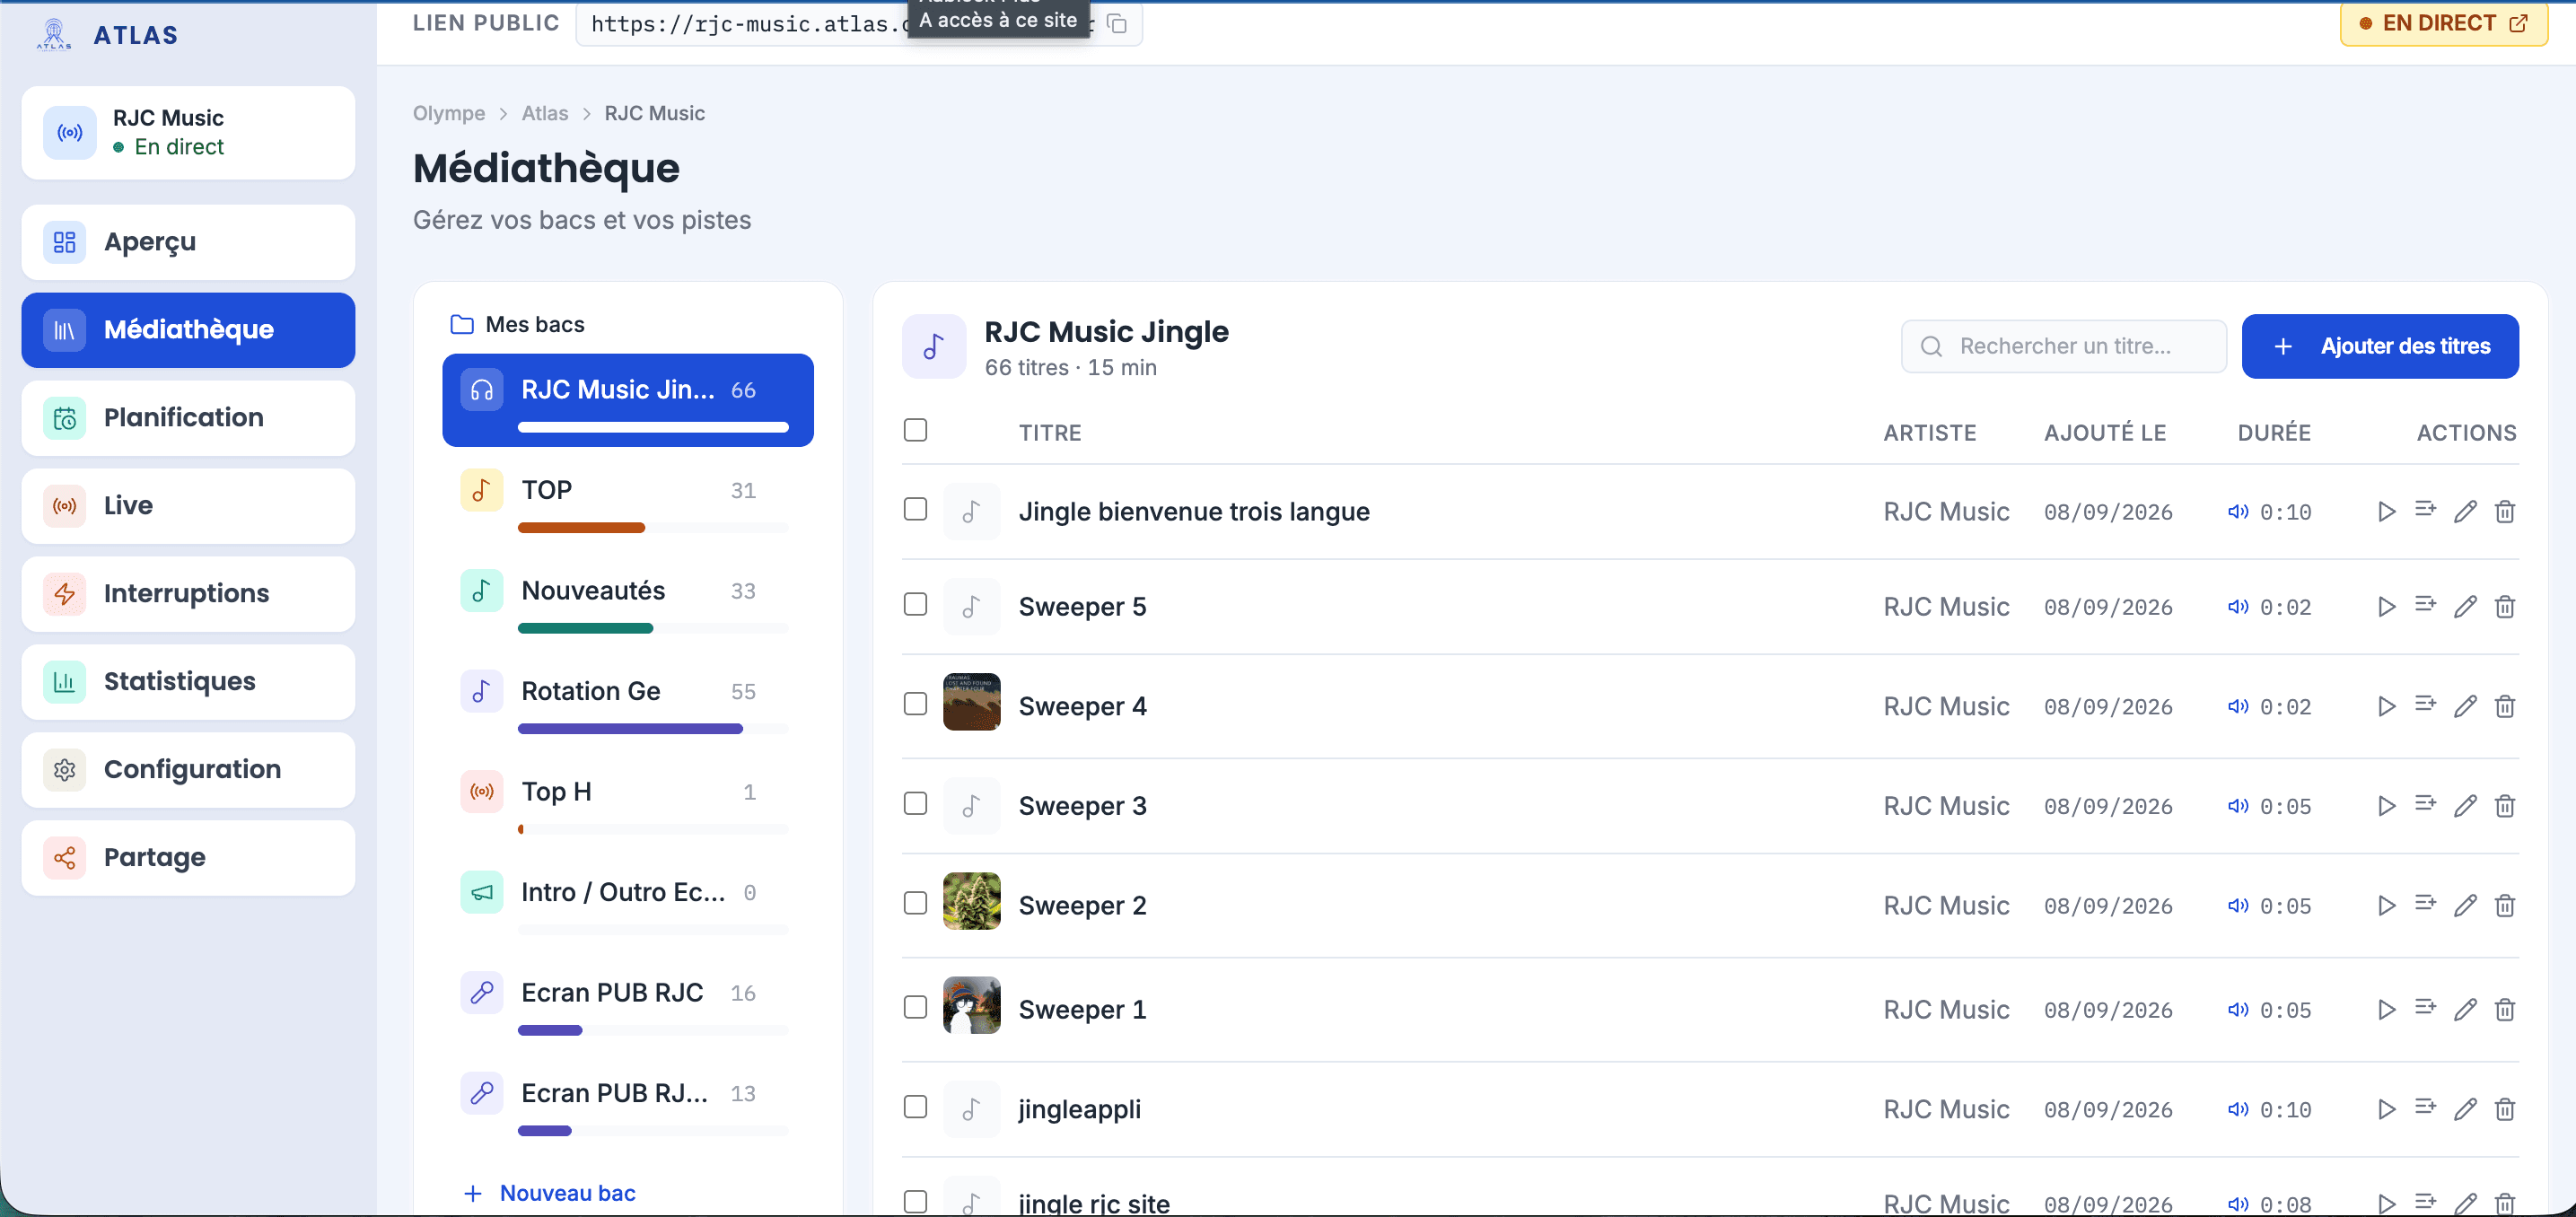Create a Nouveau bac

550,1194
